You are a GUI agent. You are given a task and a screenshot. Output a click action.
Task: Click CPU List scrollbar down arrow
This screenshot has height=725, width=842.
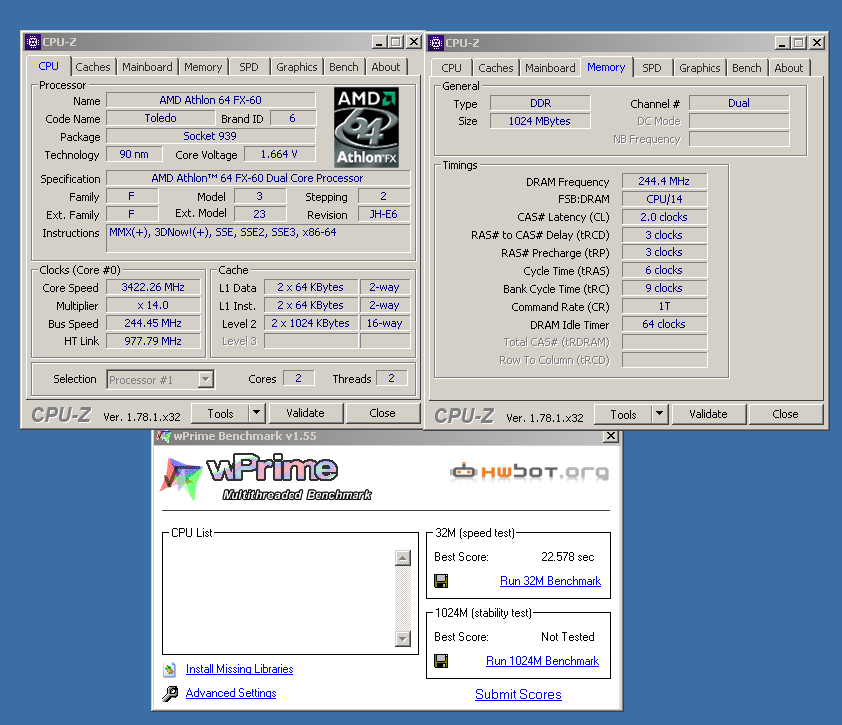pos(403,639)
